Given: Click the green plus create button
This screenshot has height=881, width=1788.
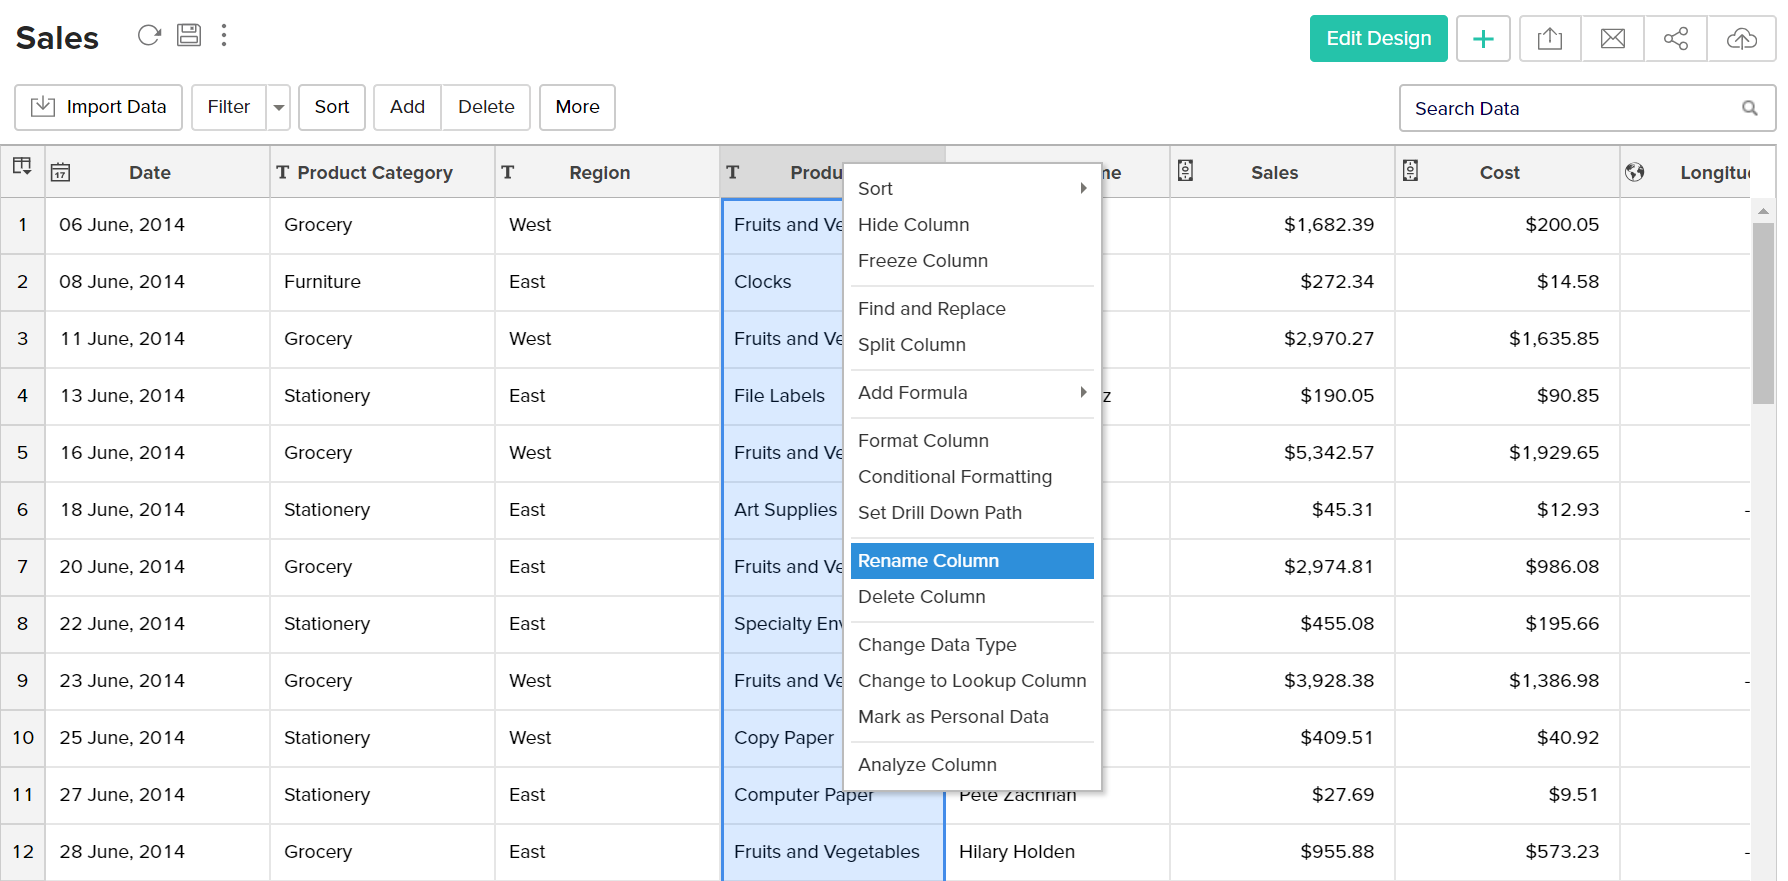Looking at the screenshot, I should 1483,39.
